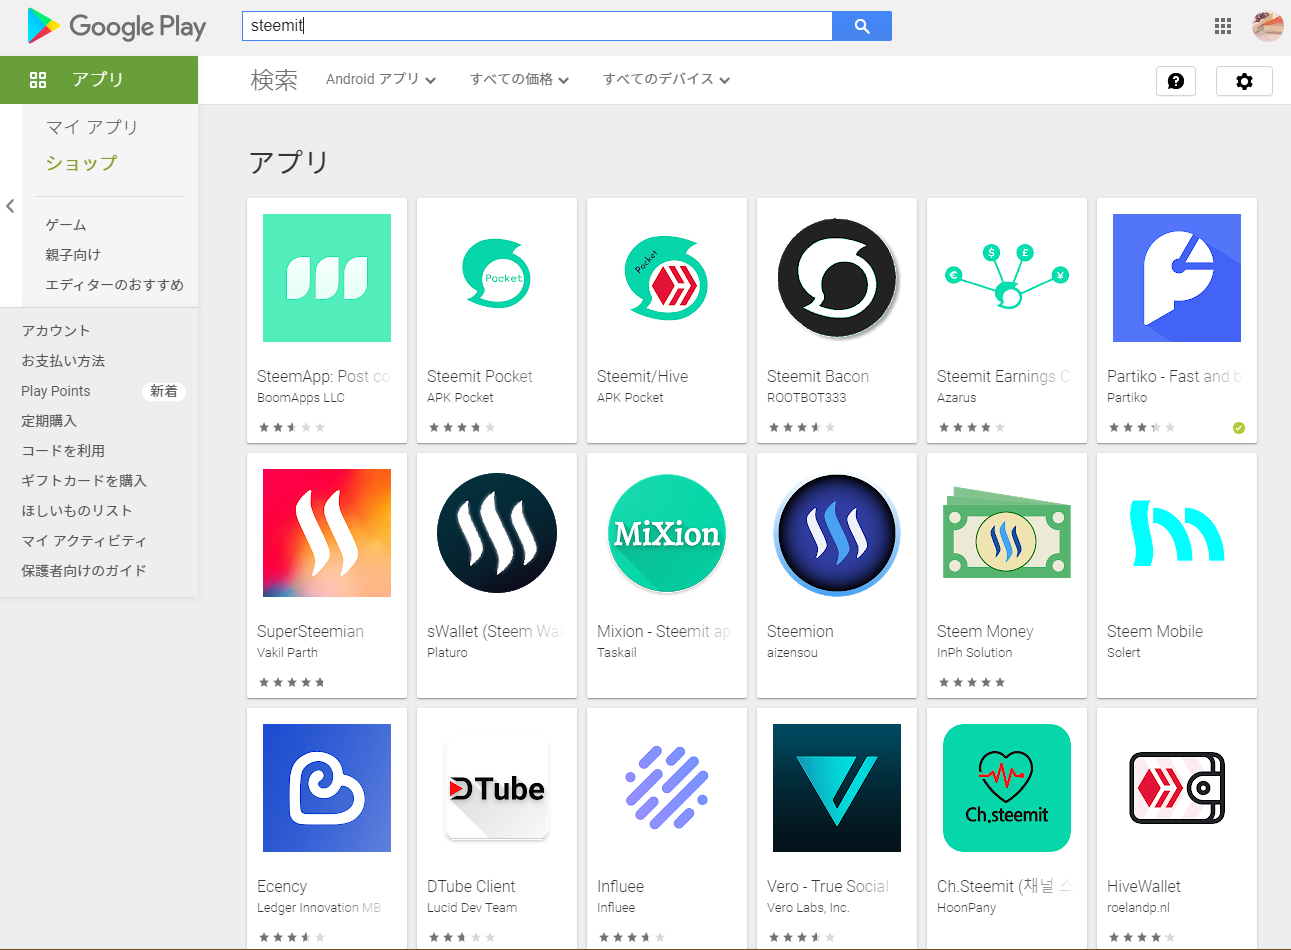
Task: Open 定期購入 link
Action: [x=49, y=421]
